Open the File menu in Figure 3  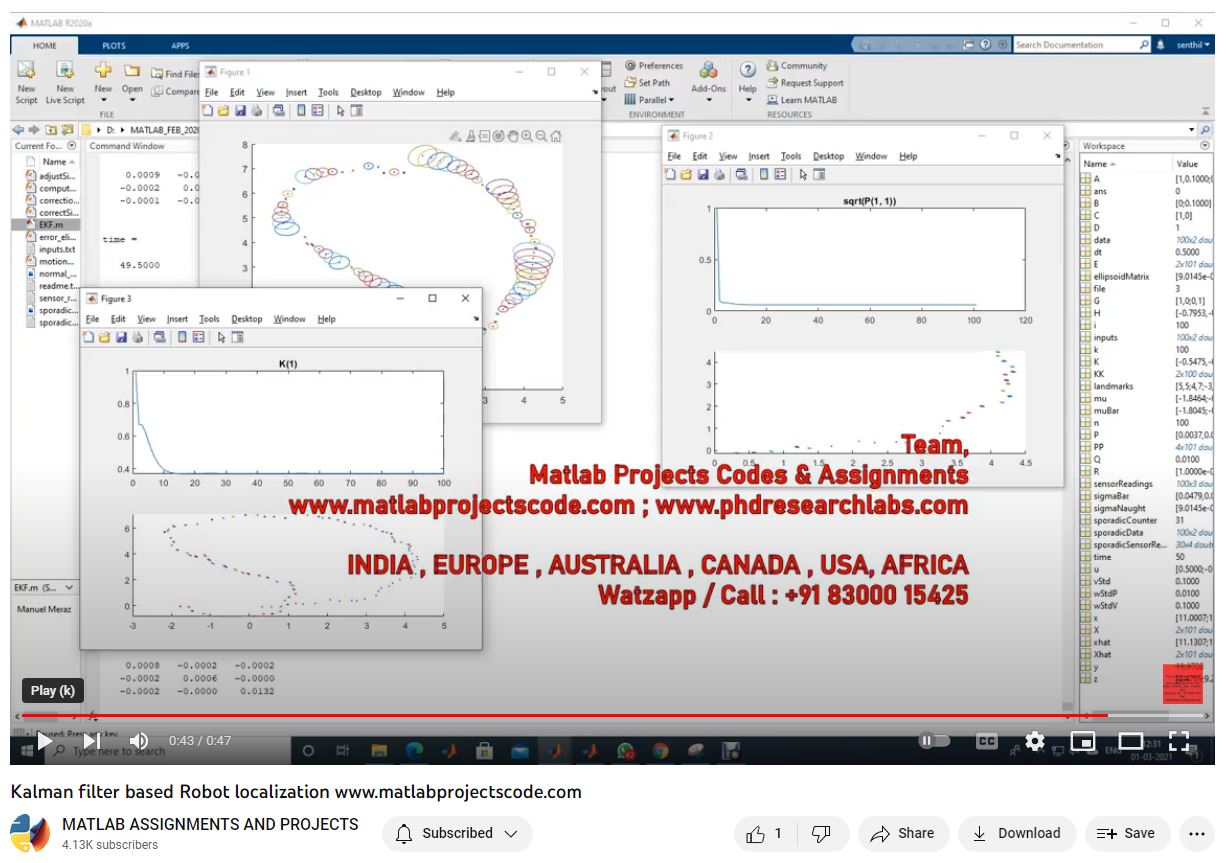click(x=92, y=319)
